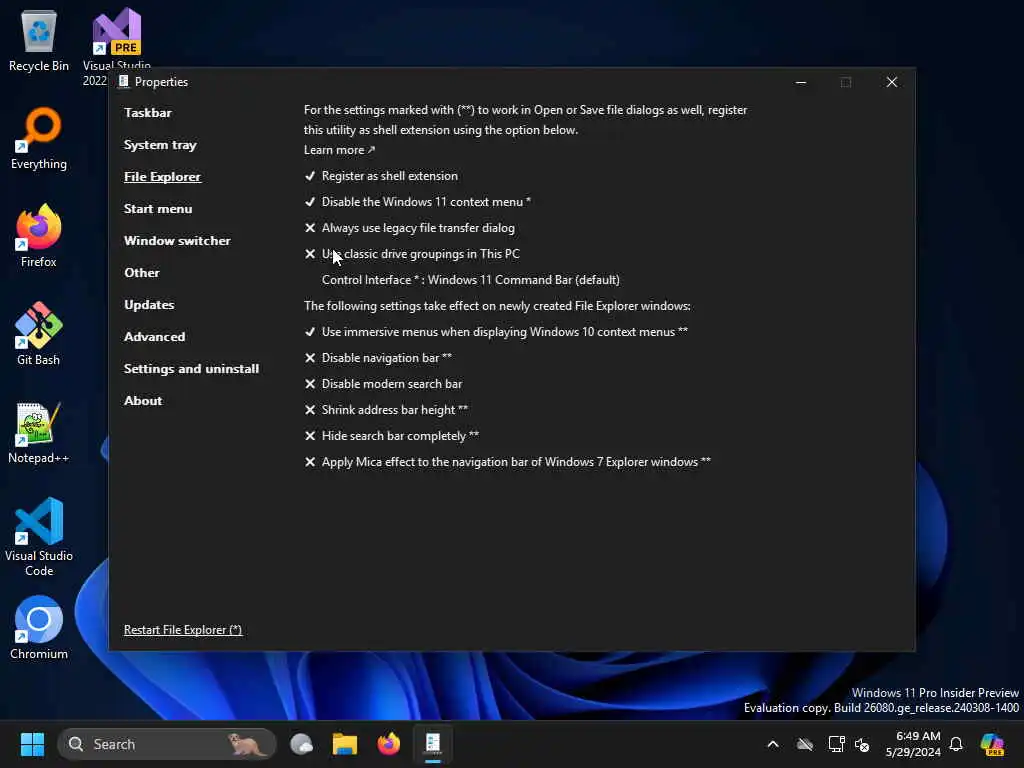Close the Properties window

(x=891, y=82)
